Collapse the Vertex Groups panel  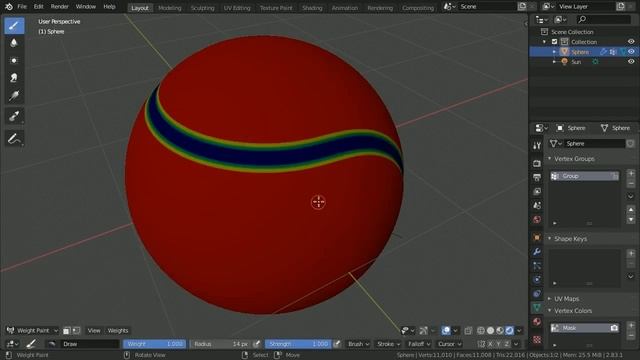click(x=549, y=158)
